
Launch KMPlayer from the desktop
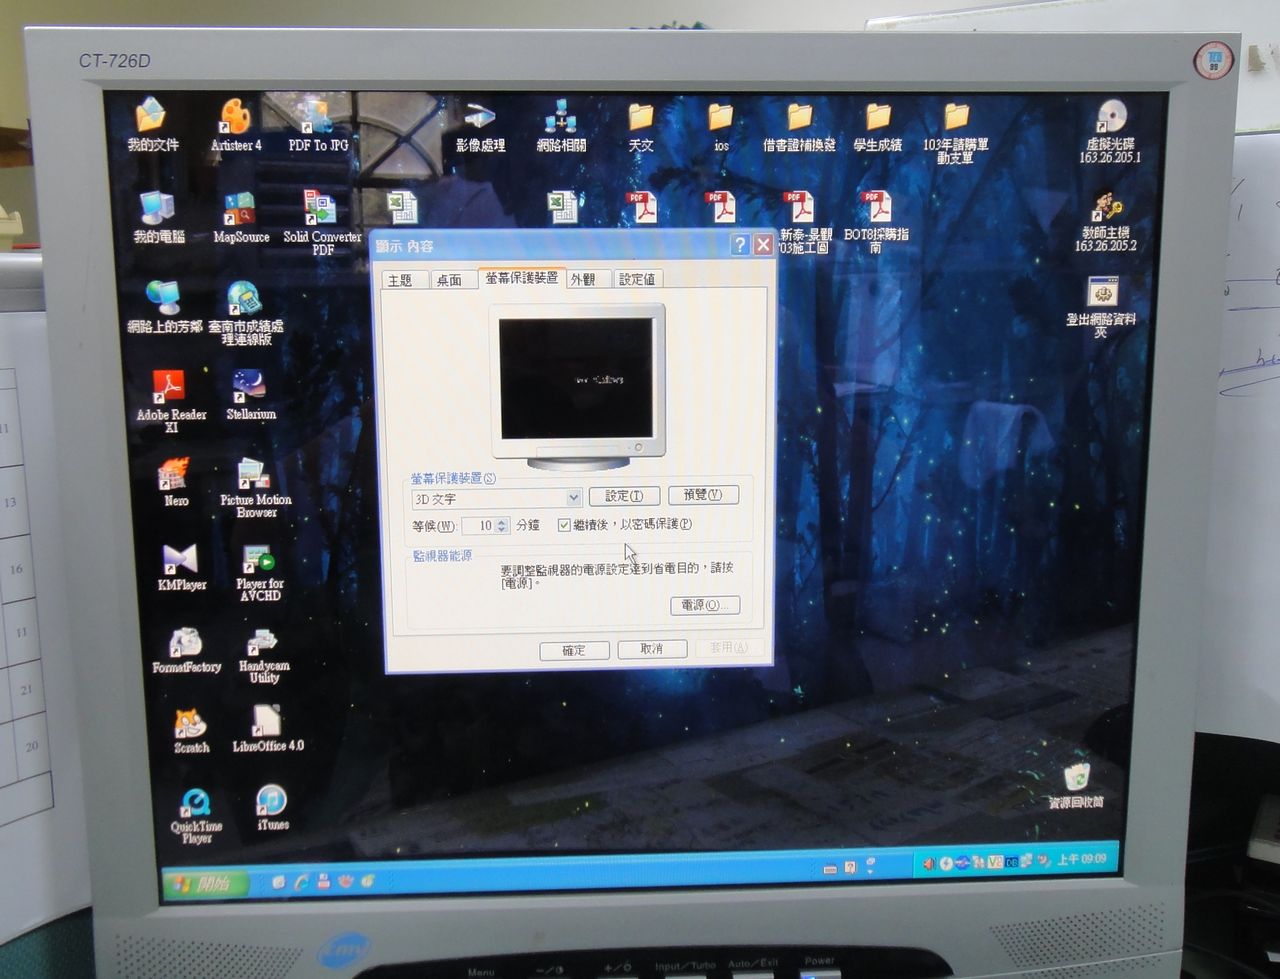[x=181, y=561]
